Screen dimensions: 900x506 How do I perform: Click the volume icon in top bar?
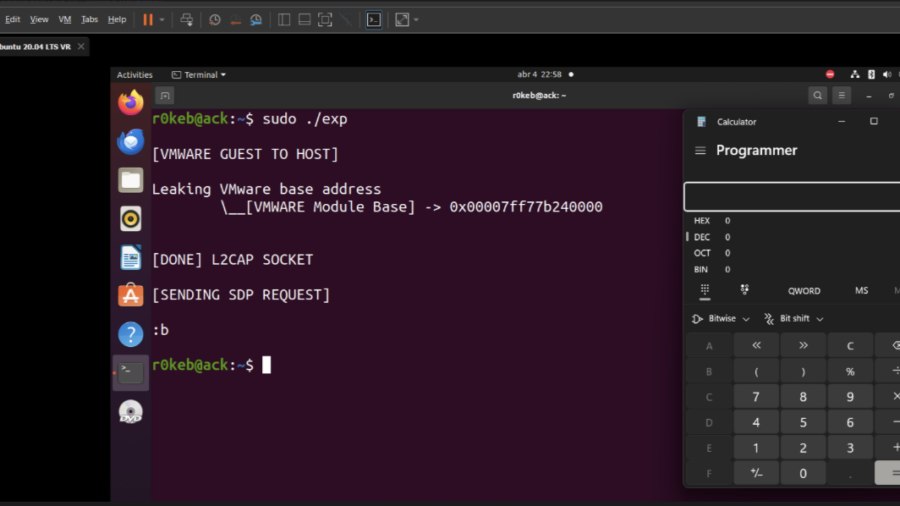887,75
